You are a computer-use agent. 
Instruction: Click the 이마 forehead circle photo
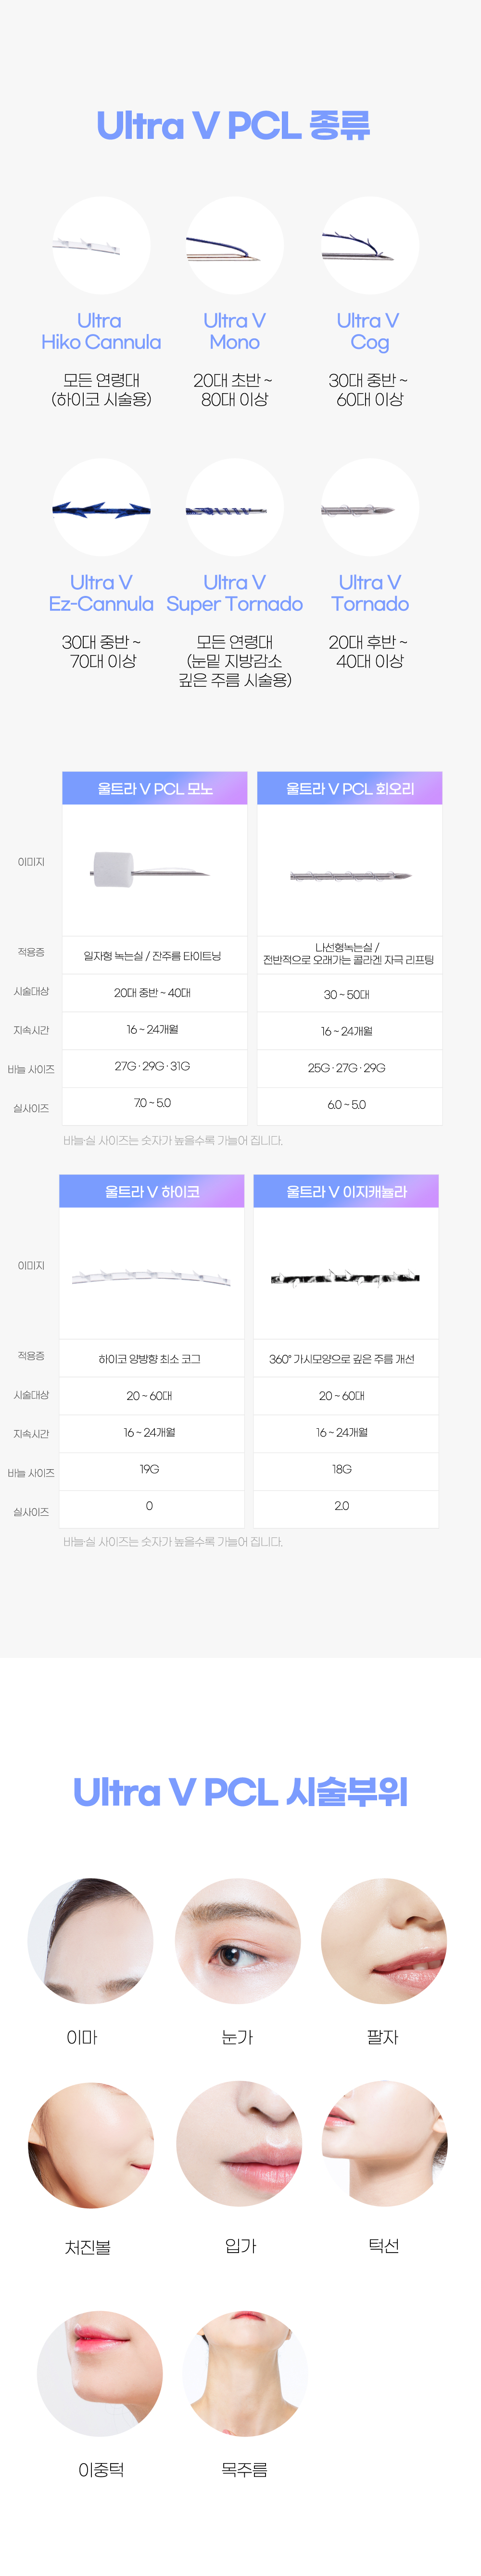coord(90,1940)
